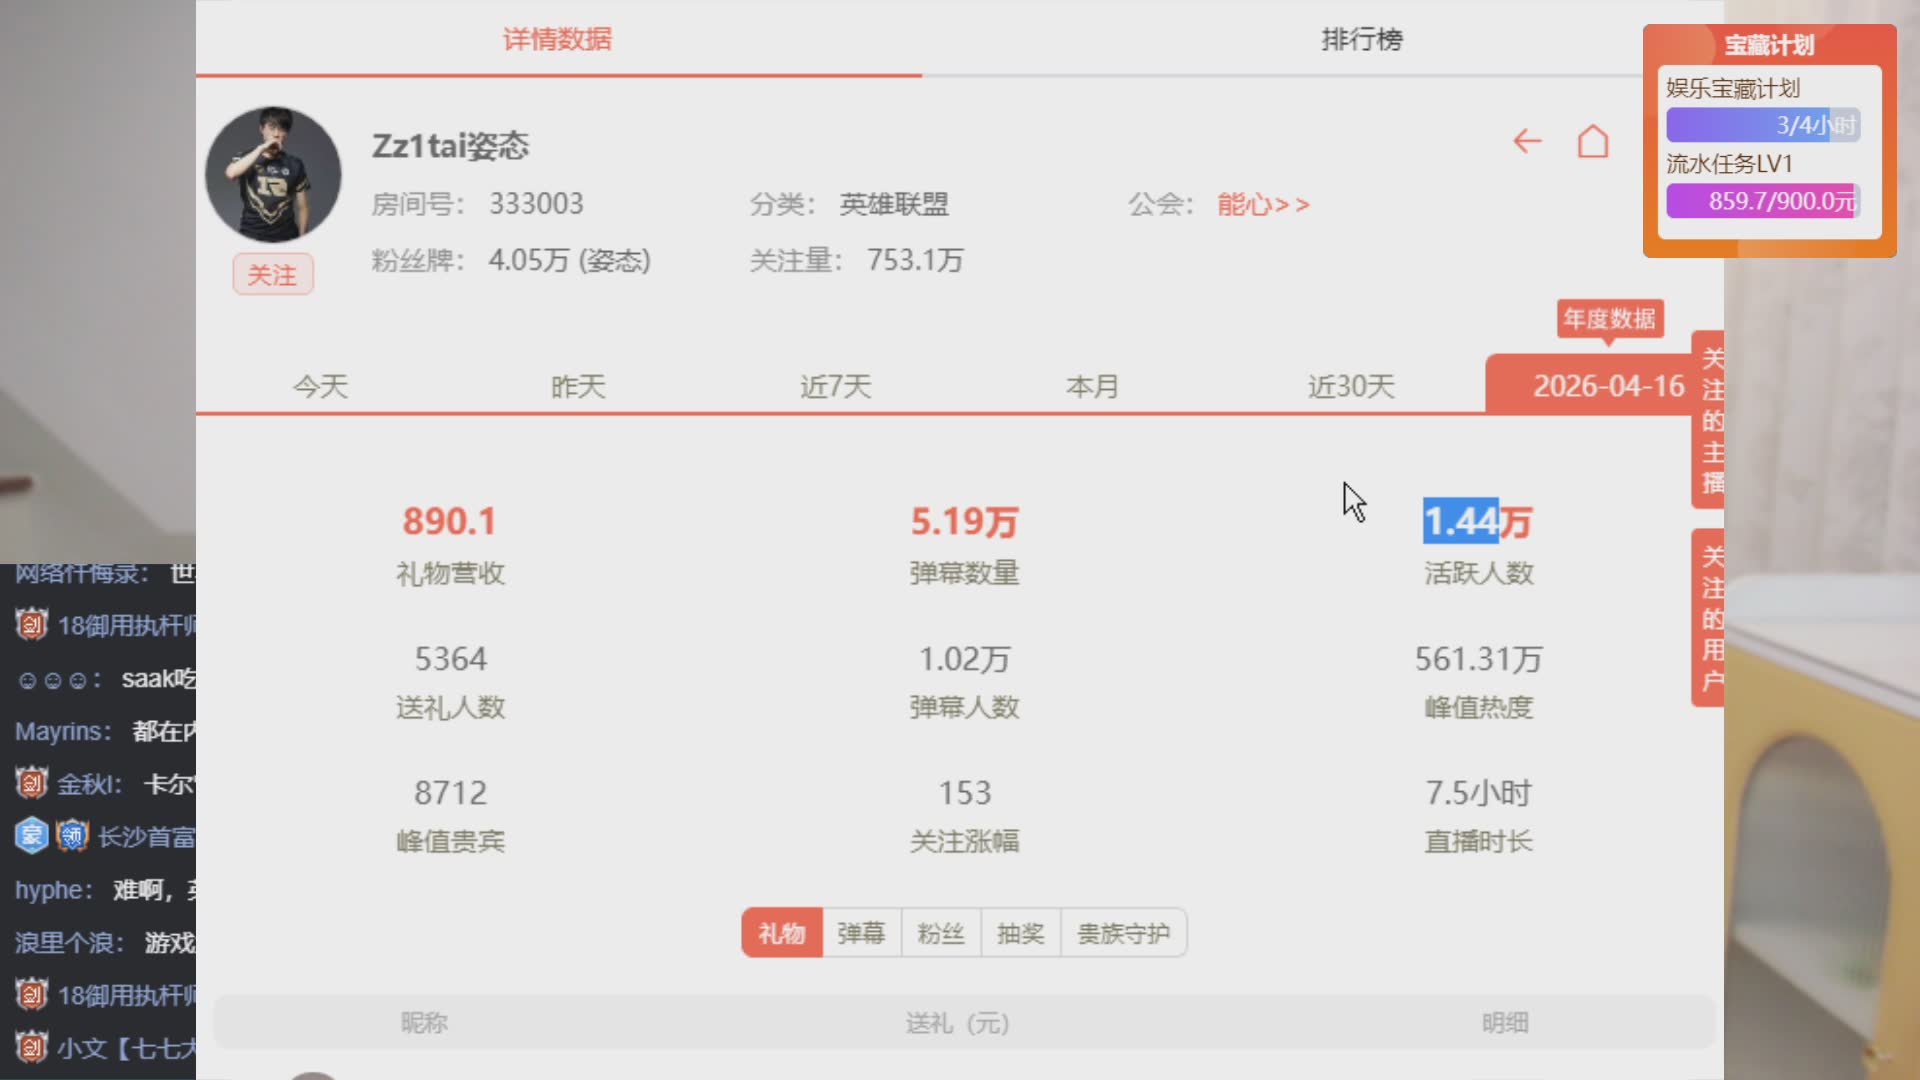Screen dimensions: 1920x1080
Task: Select the 礼物 filter button
Action: click(781, 934)
